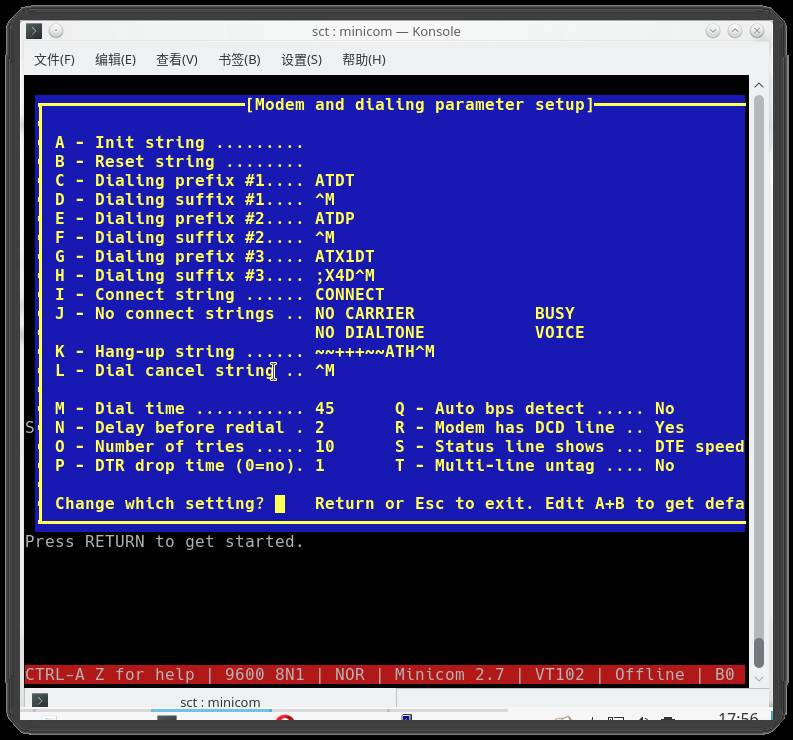Minimize the Konsole window
793x740 pixels.
[713, 31]
